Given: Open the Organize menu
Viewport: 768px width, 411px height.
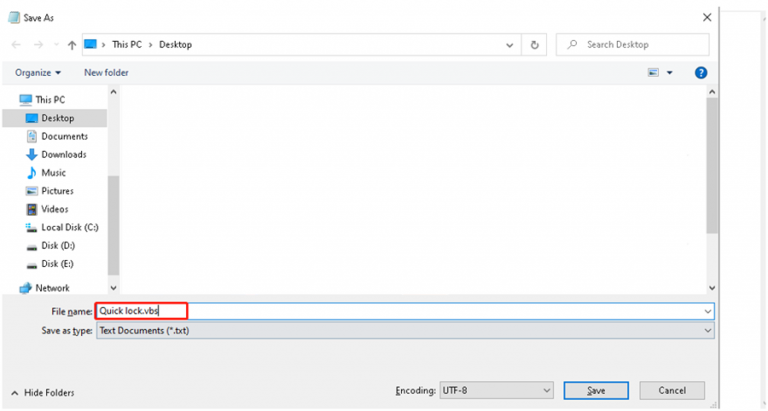Looking at the screenshot, I should tap(38, 73).
